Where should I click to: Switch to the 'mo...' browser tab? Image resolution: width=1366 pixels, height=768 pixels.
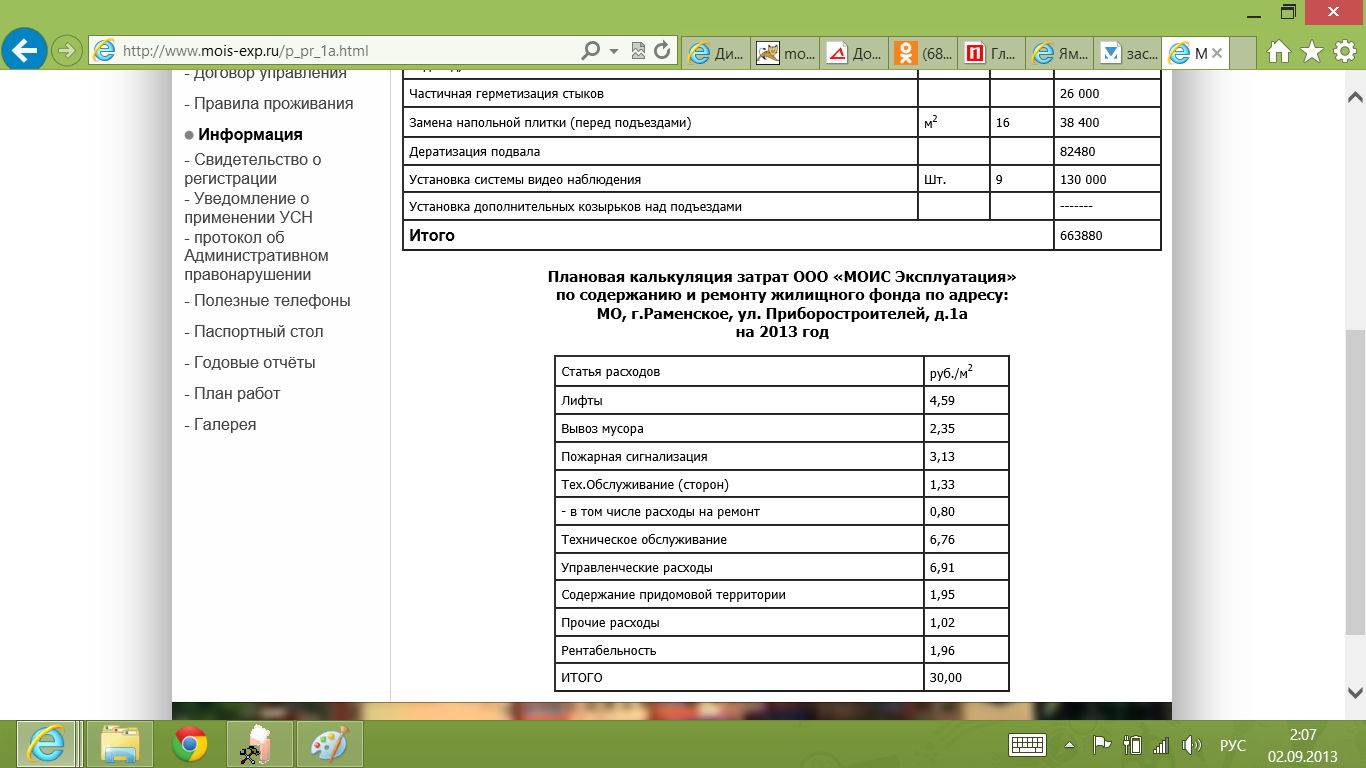pos(784,53)
